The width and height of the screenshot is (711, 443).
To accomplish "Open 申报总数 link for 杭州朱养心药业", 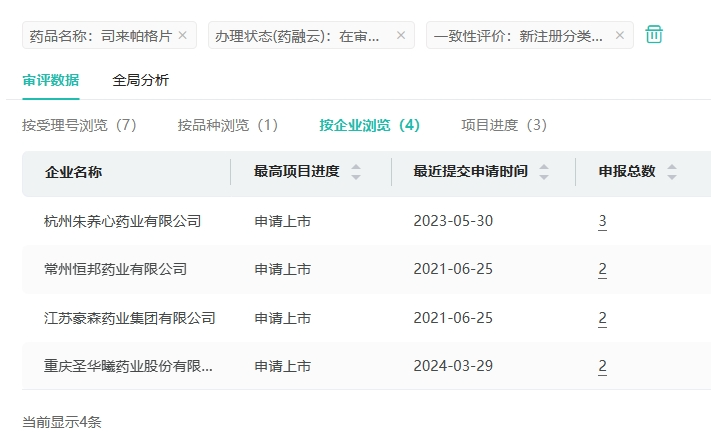I will point(602,221).
